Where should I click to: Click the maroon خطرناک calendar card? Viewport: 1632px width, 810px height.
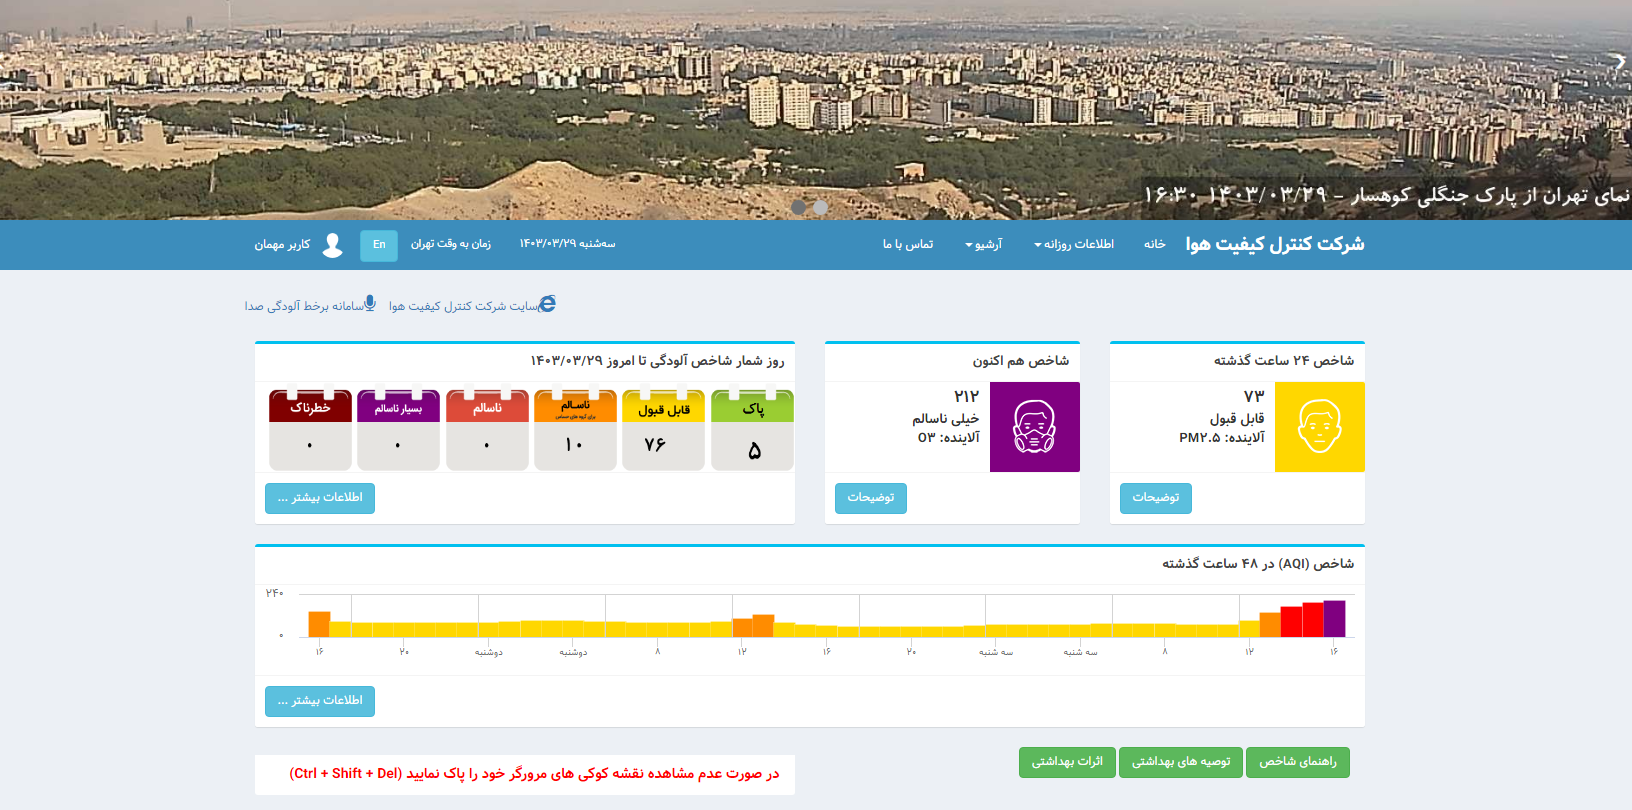click(310, 430)
